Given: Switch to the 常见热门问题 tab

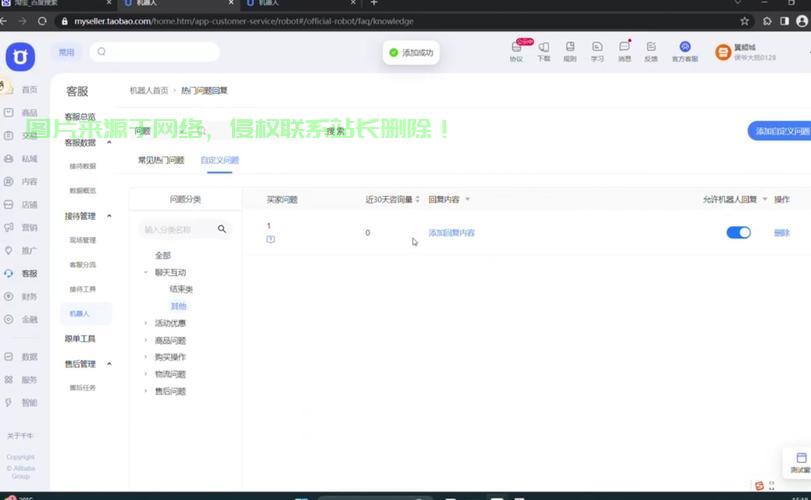Looking at the screenshot, I should pos(161,160).
